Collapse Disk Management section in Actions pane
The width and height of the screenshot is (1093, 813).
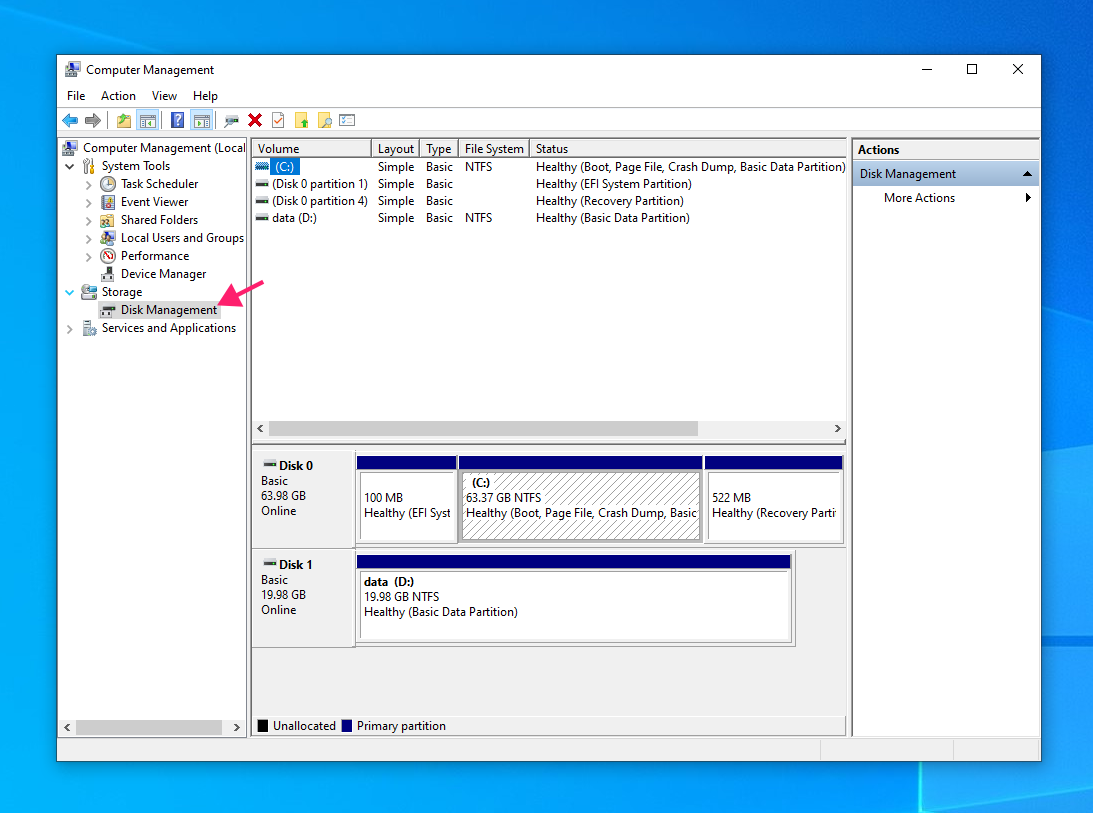(1027, 174)
